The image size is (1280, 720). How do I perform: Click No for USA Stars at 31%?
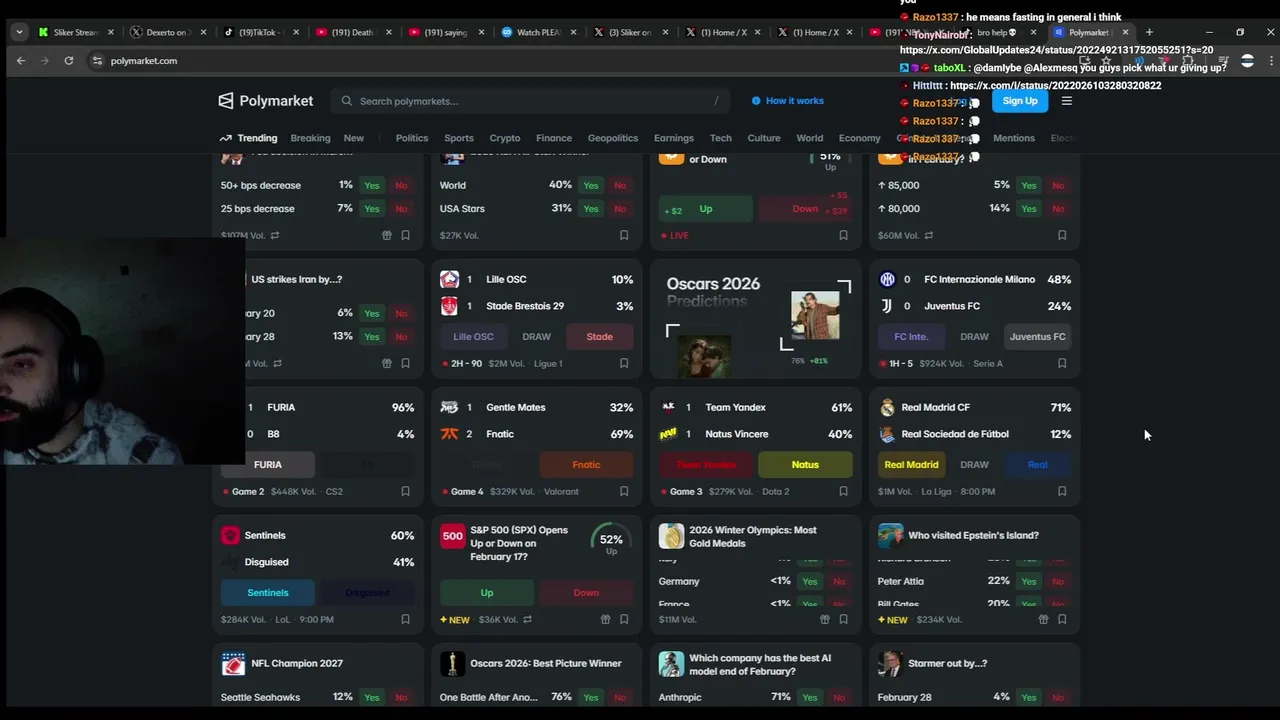(620, 209)
